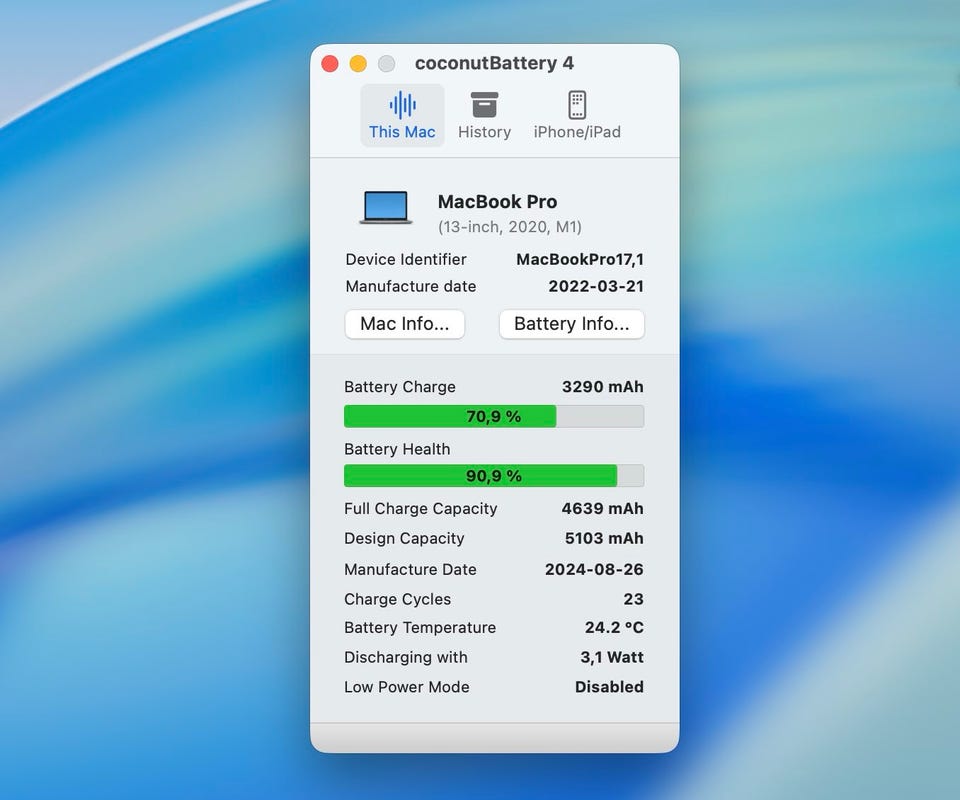
Task: Select the MacBookPro17,1 identifier value
Action: (x=580, y=260)
